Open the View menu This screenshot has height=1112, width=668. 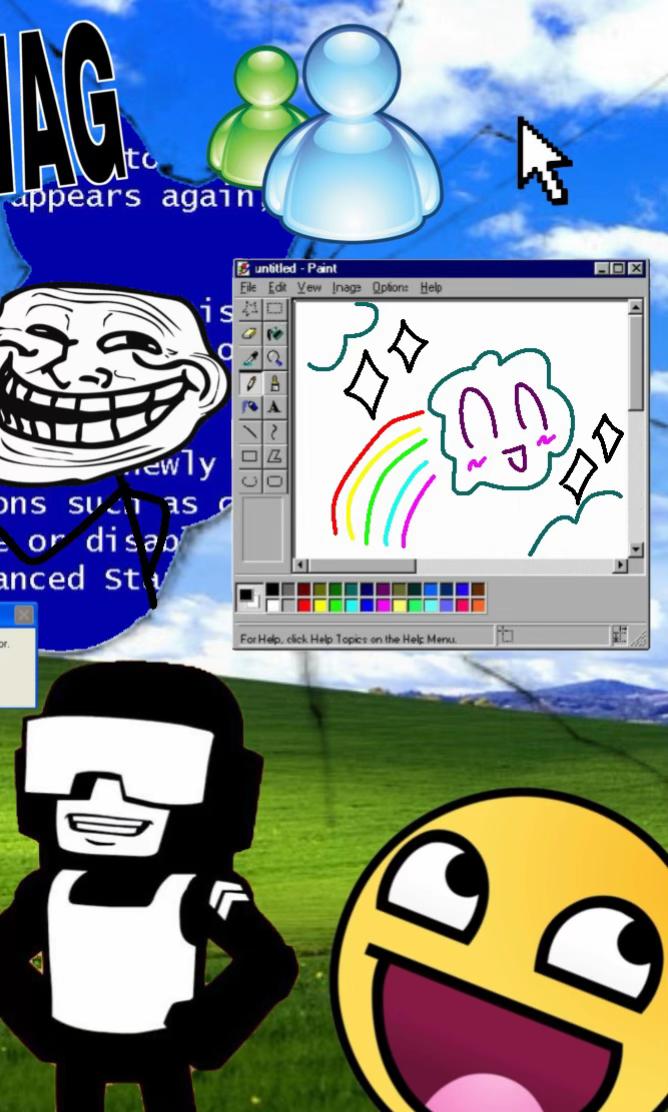point(309,287)
